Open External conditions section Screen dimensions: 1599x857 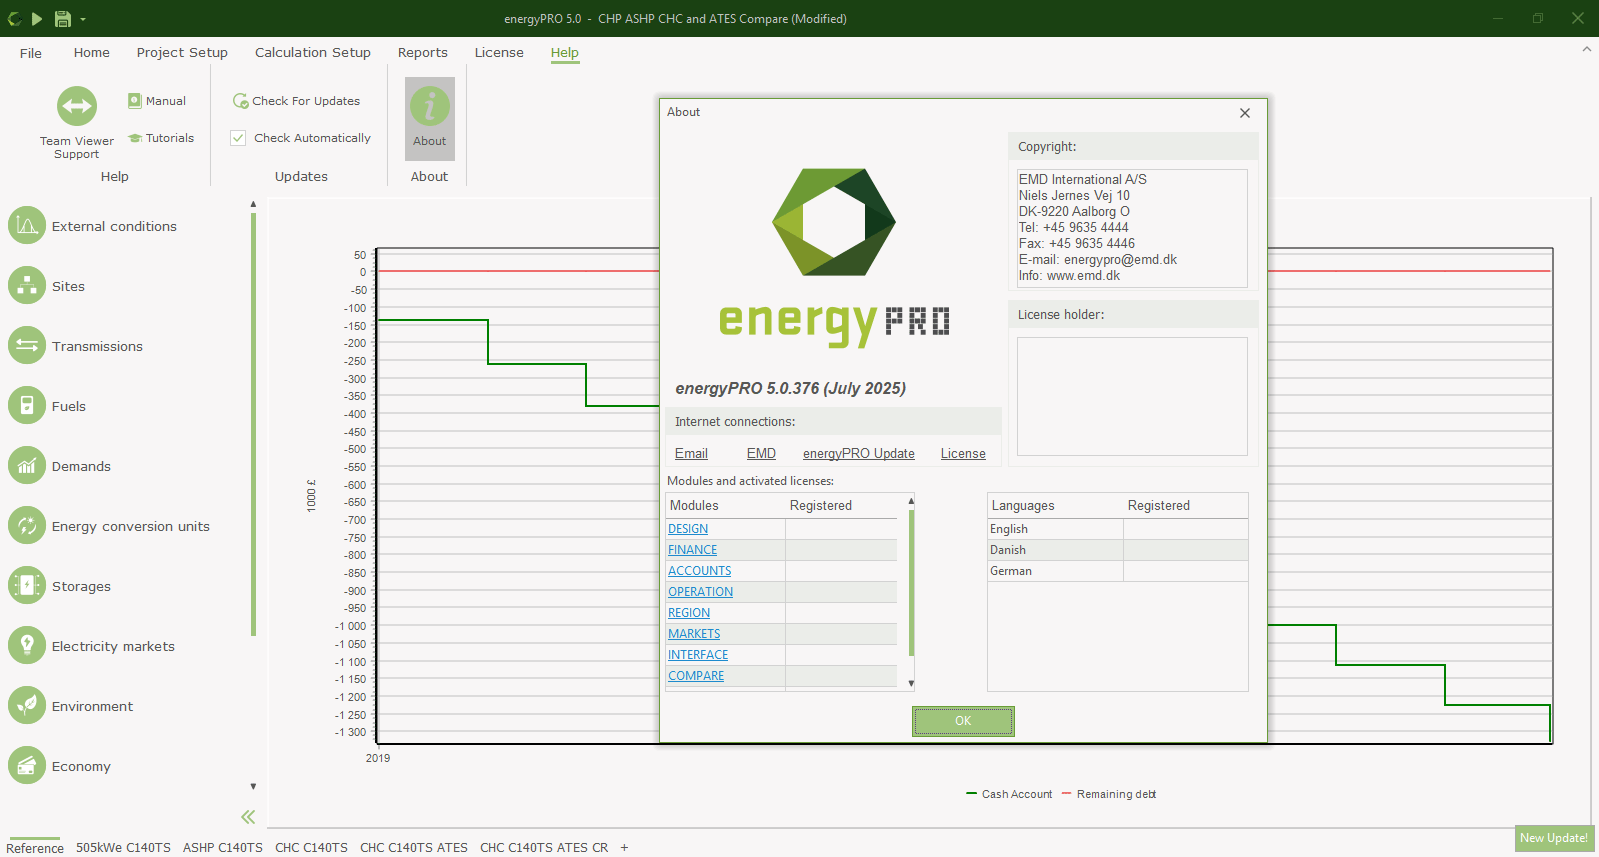(x=93, y=226)
